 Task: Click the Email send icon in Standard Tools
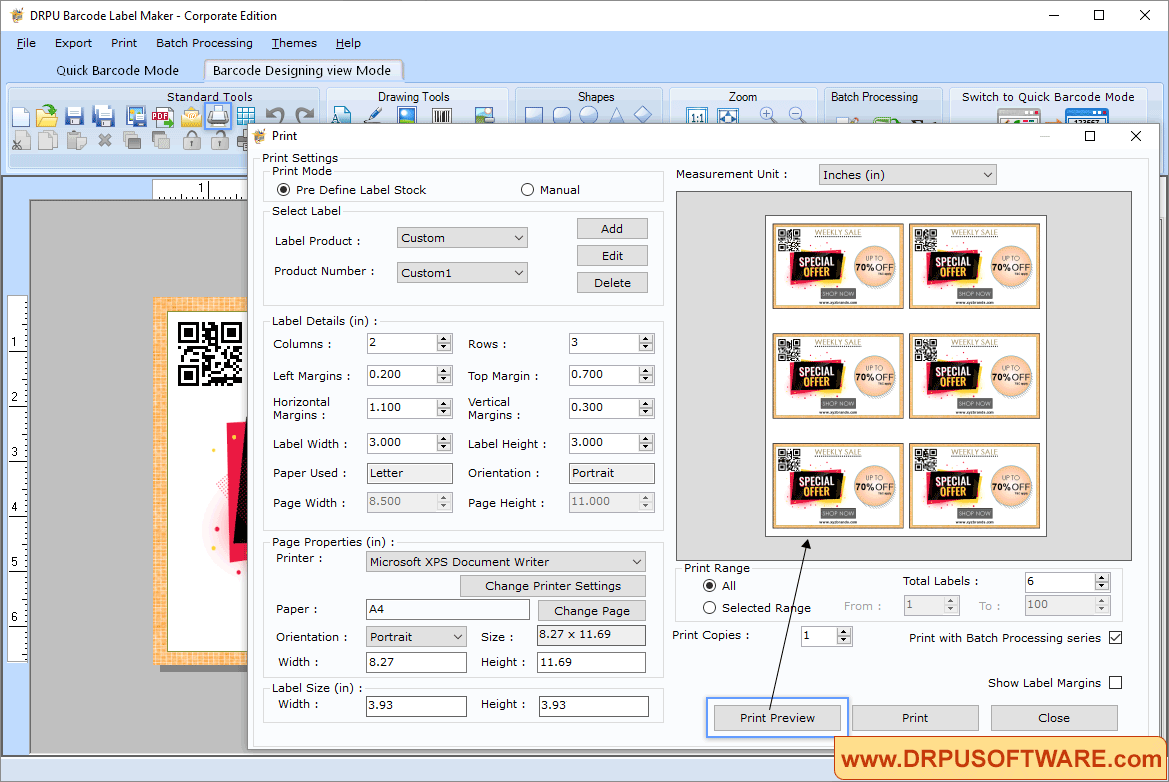pos(191,115)
